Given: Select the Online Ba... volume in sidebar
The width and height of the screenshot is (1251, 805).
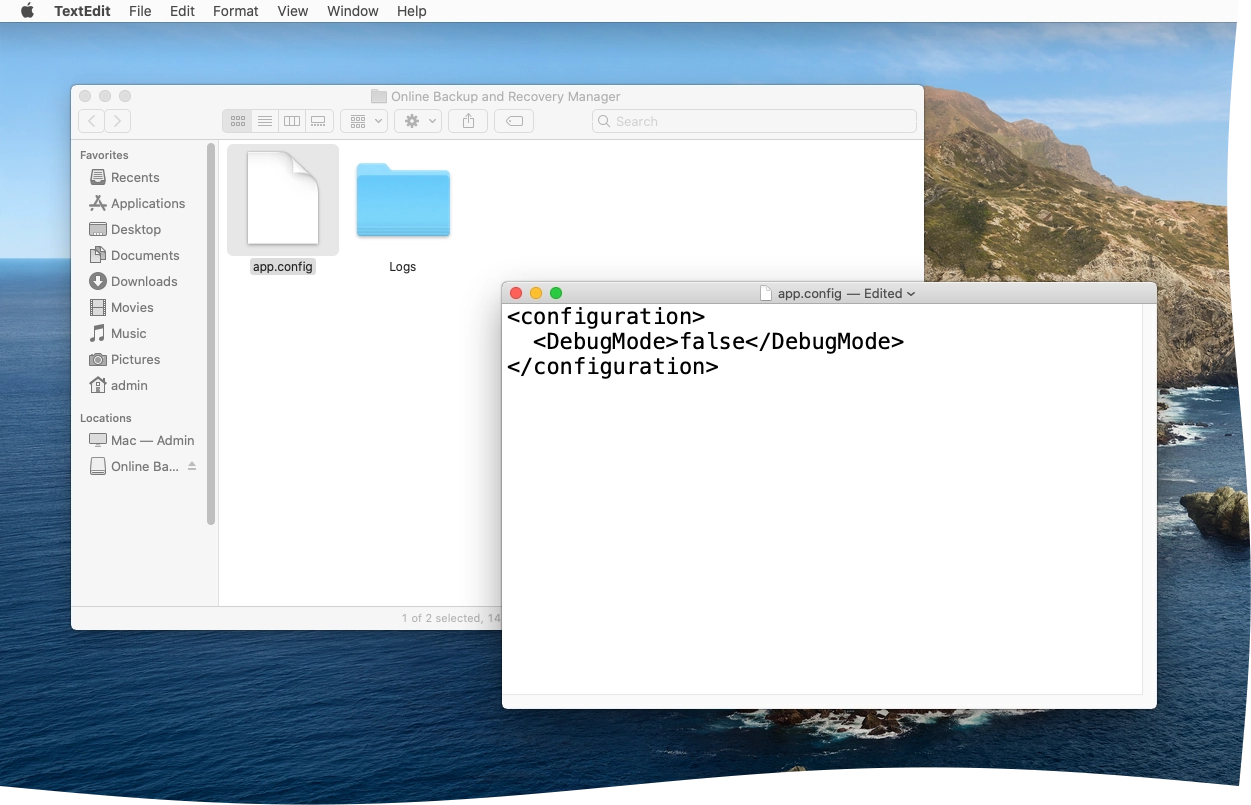Looking at the screenshot, I should (134, 466).
